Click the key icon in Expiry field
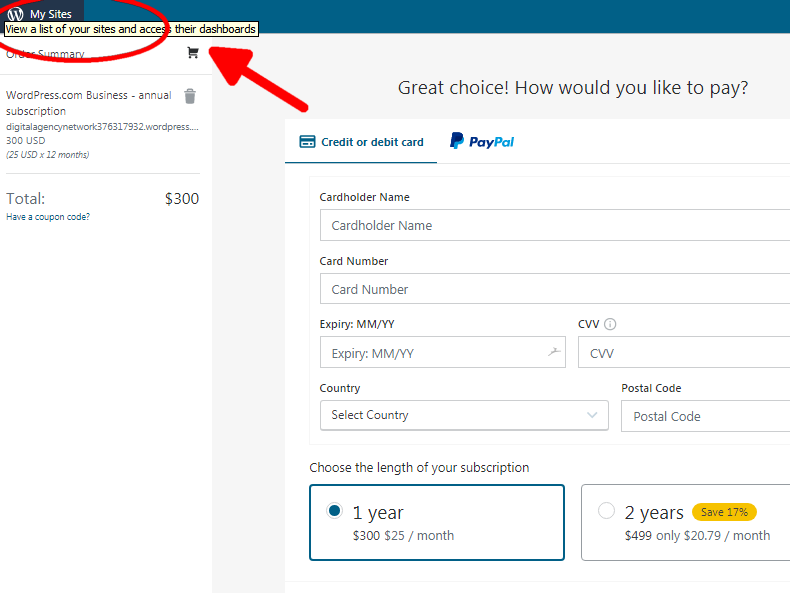This screenshot has width=790, height=593. (x=553, y=352)
